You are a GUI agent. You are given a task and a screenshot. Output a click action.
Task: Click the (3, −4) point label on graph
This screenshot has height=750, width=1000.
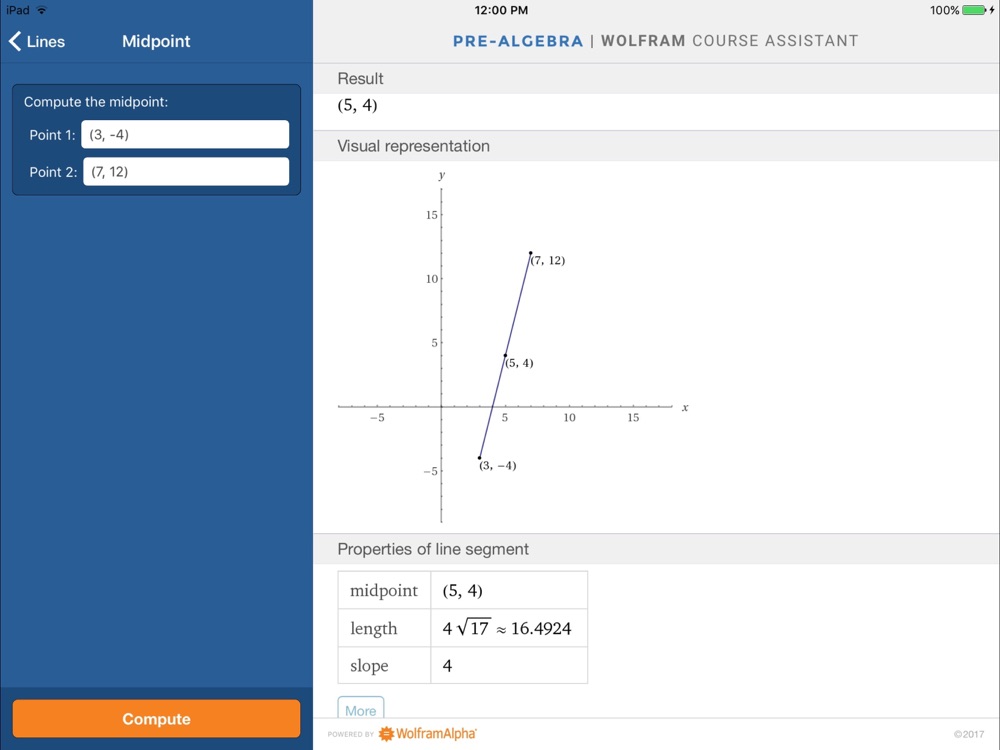[497, 465]
